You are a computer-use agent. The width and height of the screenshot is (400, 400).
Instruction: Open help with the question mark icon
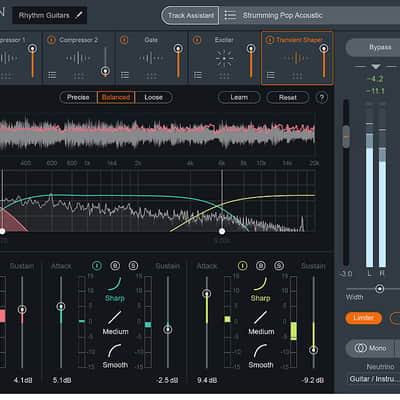322,98
